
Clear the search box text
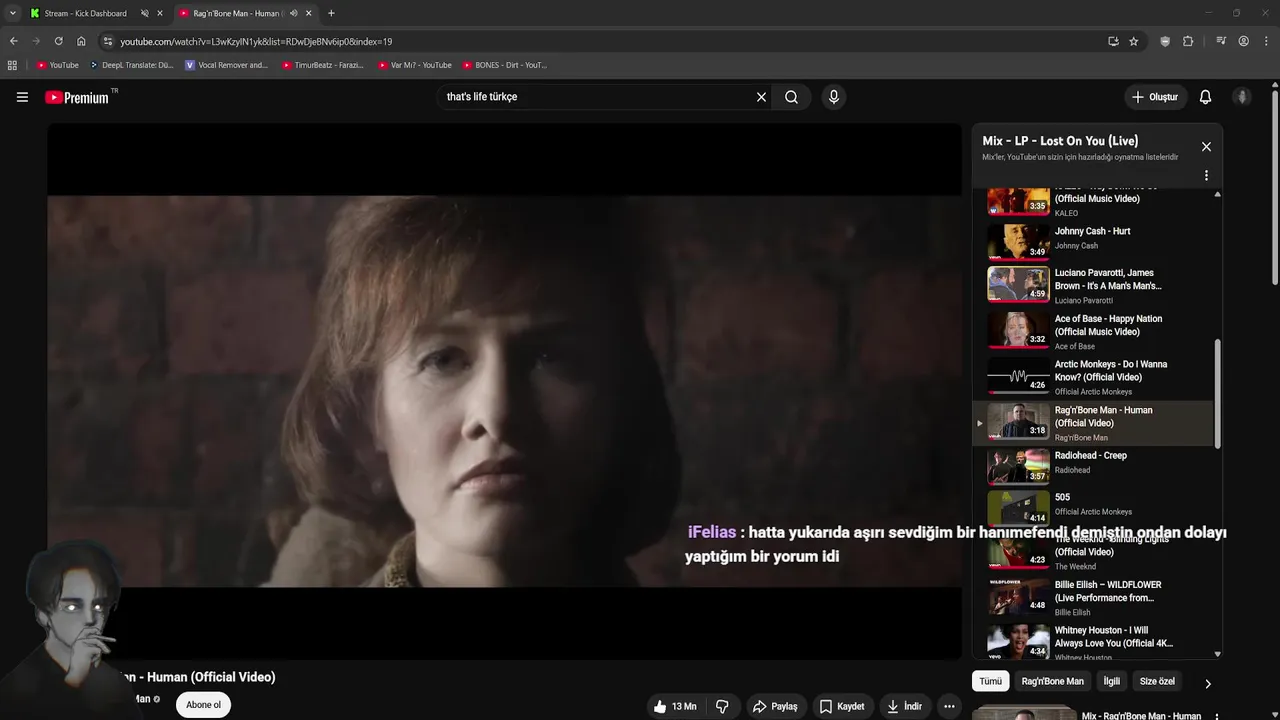(761, 97)
